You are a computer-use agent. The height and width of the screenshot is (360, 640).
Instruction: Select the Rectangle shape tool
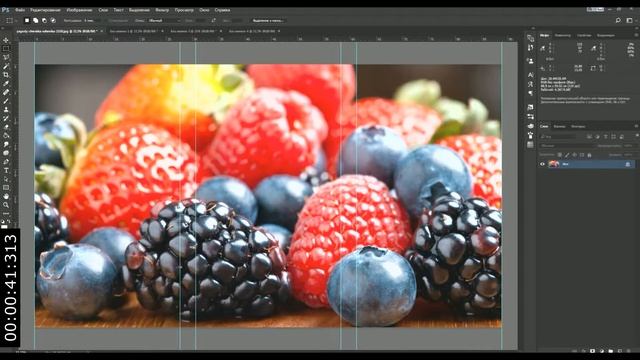click(6, 187)
